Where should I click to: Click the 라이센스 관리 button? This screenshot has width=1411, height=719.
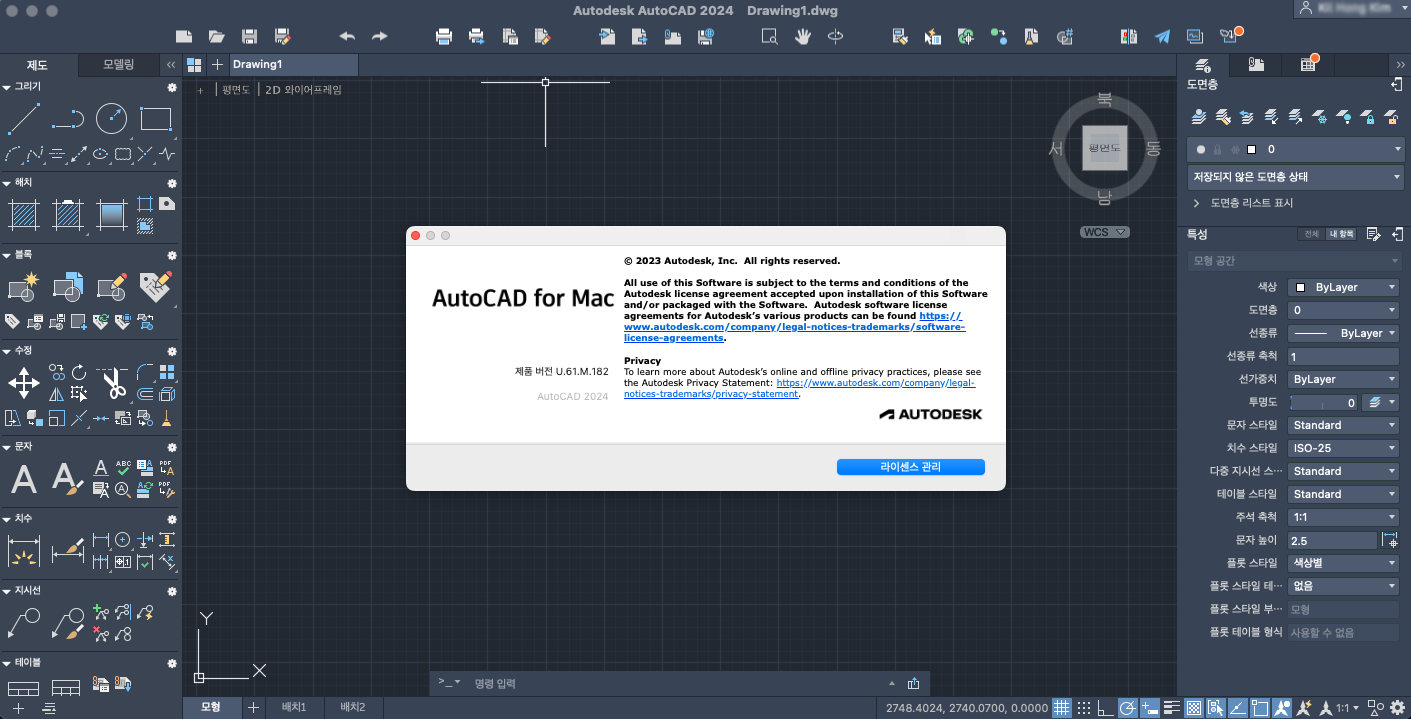click(910, 467)
